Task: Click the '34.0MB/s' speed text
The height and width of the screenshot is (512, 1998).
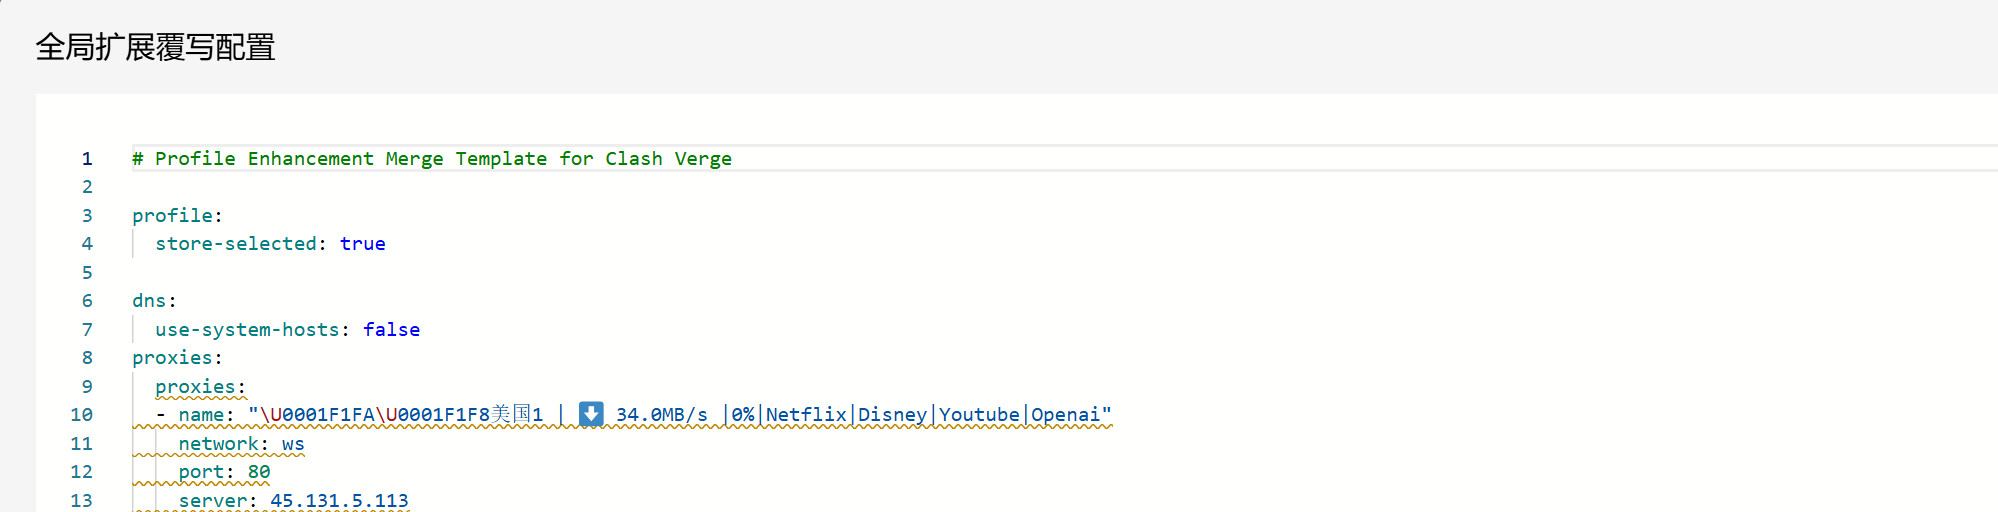Action: point(661,415)
